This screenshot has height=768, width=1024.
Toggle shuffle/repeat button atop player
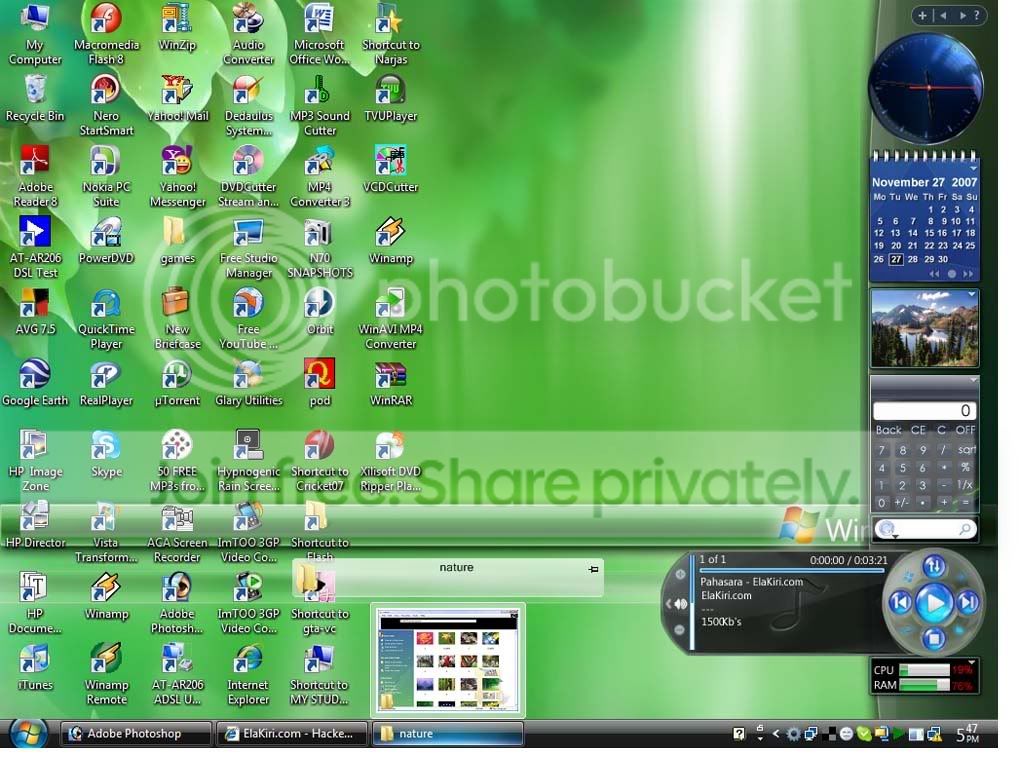point(934,566)
